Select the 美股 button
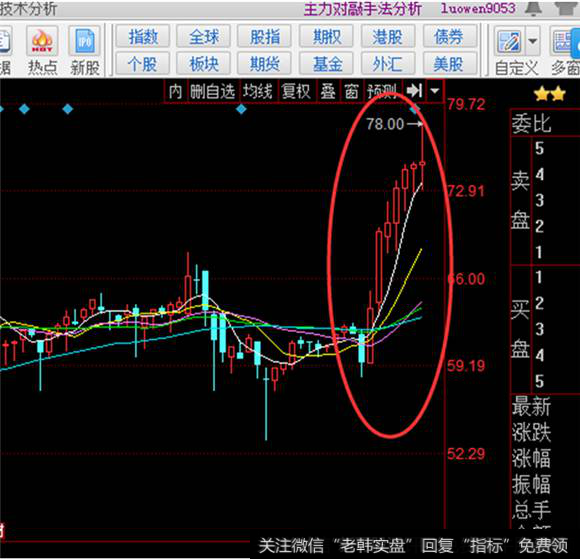 click(x=449, y=64)
